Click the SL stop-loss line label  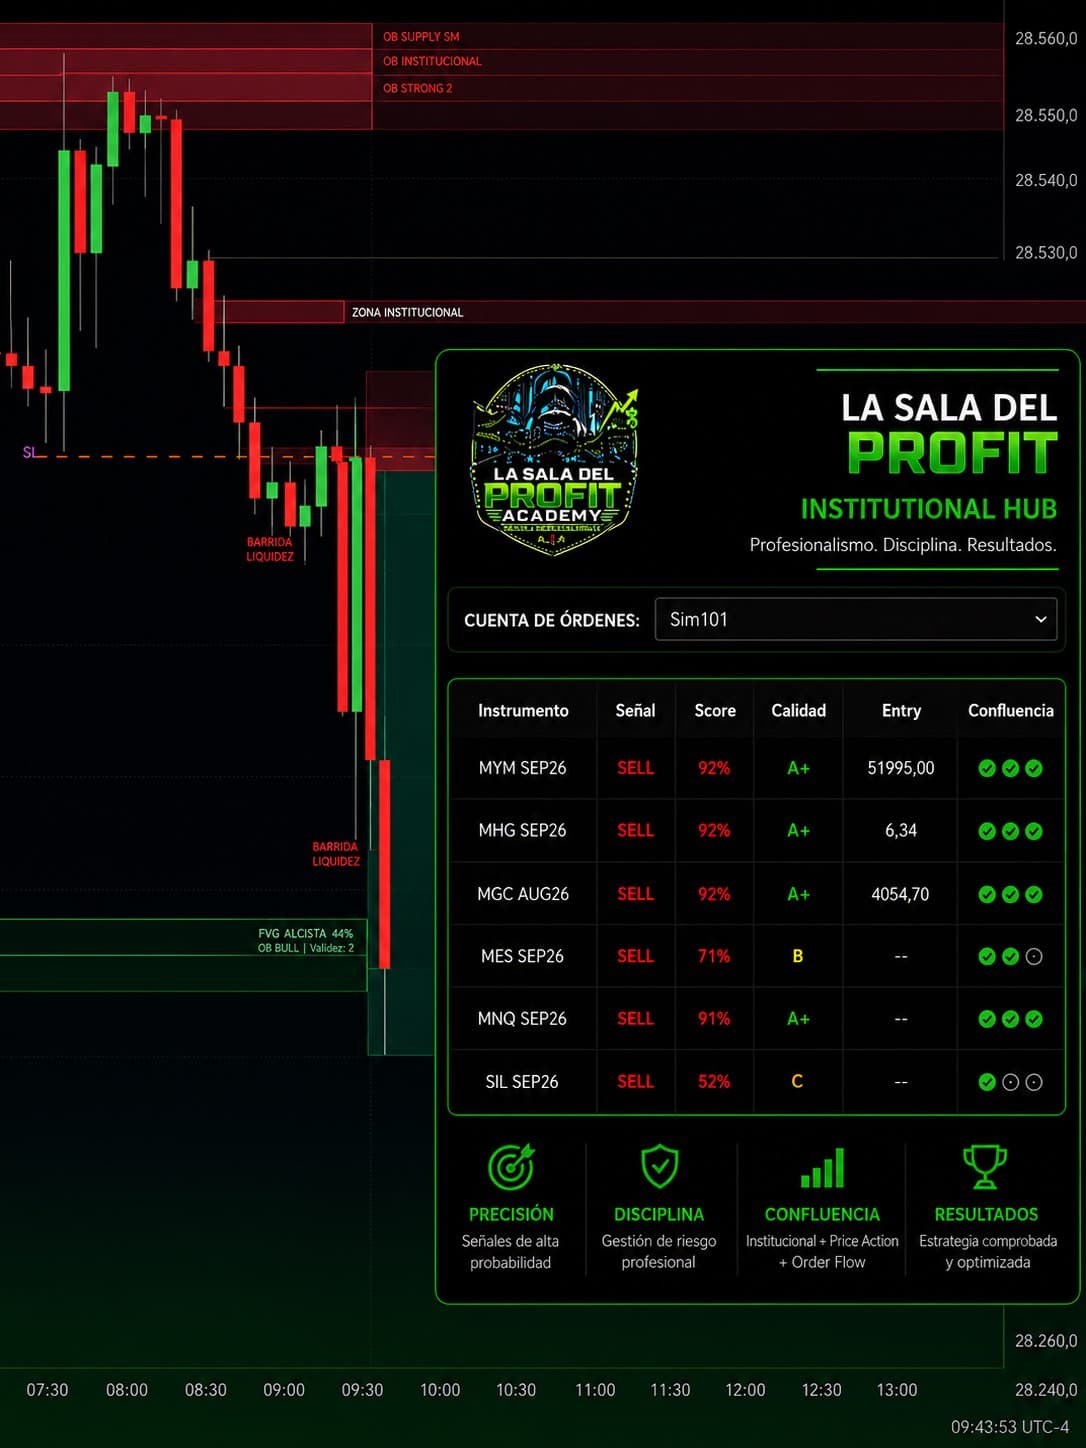[x=29, y=452]
